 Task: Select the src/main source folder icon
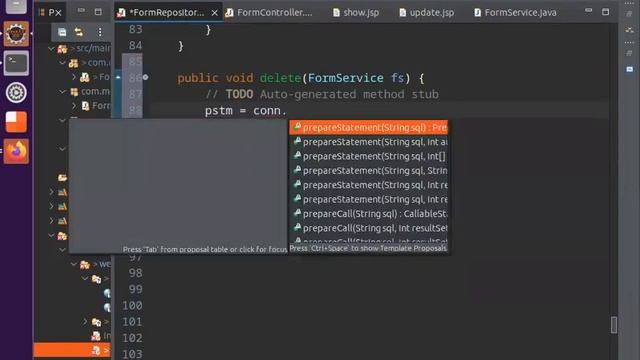[x=62, y=49]
